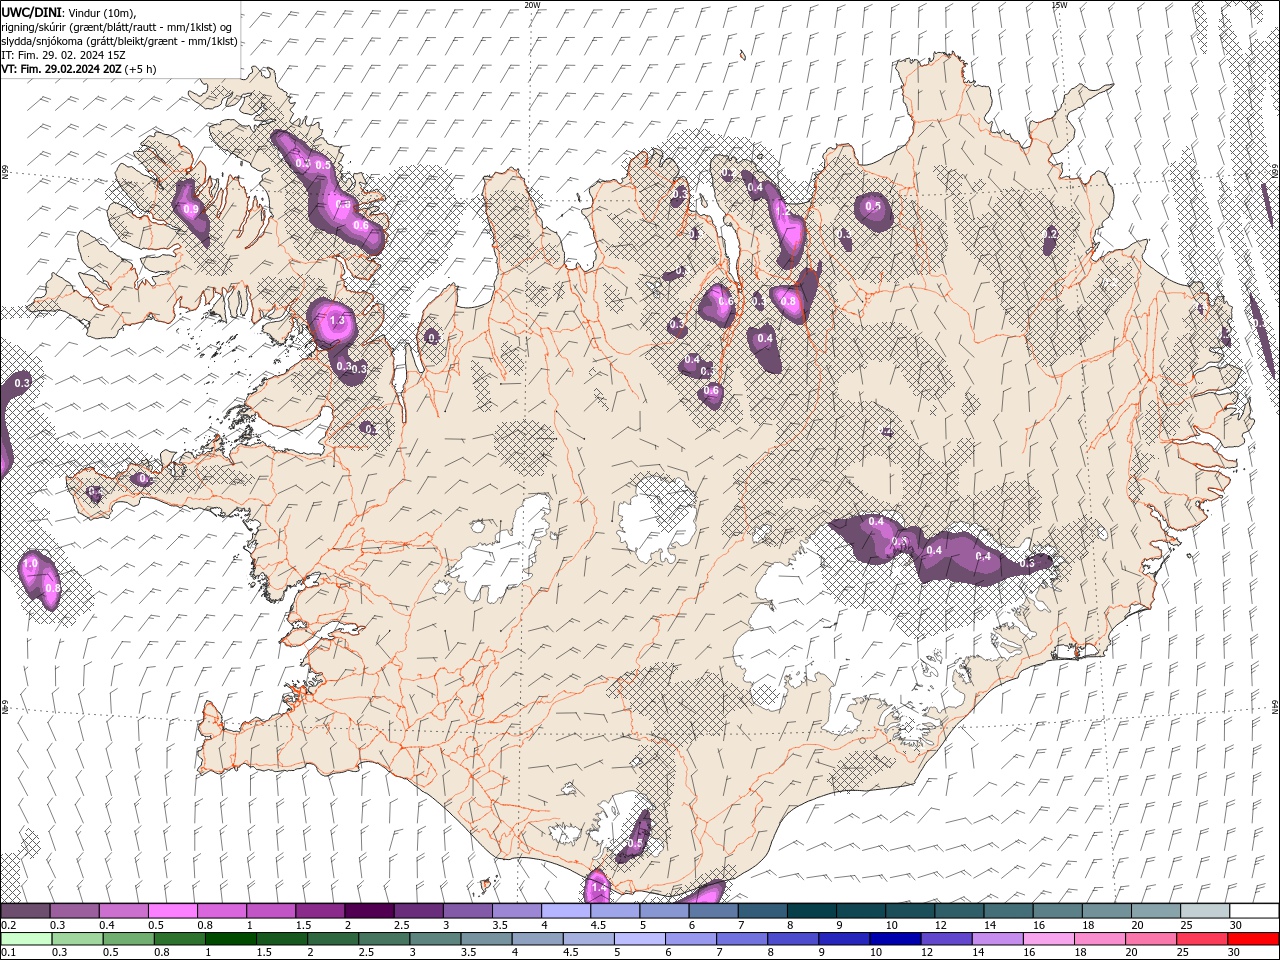Screen dimensions: 1280x960
Task: Select the darkest purple snow swatch at 2
Action: 369,911
